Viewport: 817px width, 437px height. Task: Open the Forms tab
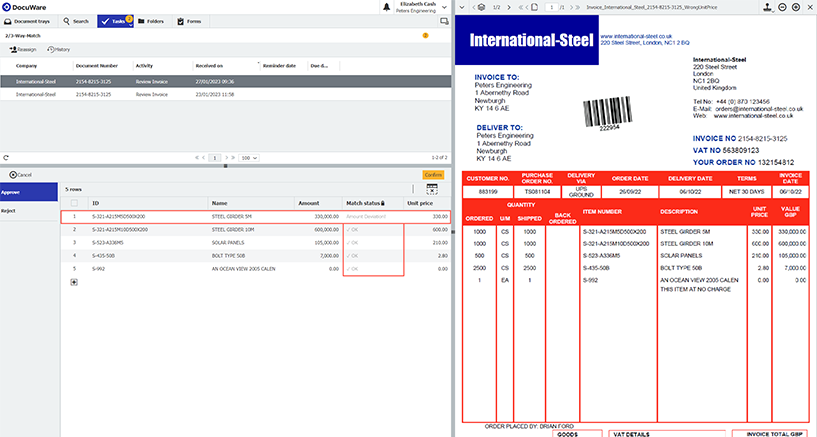click(x=189, y=21)
